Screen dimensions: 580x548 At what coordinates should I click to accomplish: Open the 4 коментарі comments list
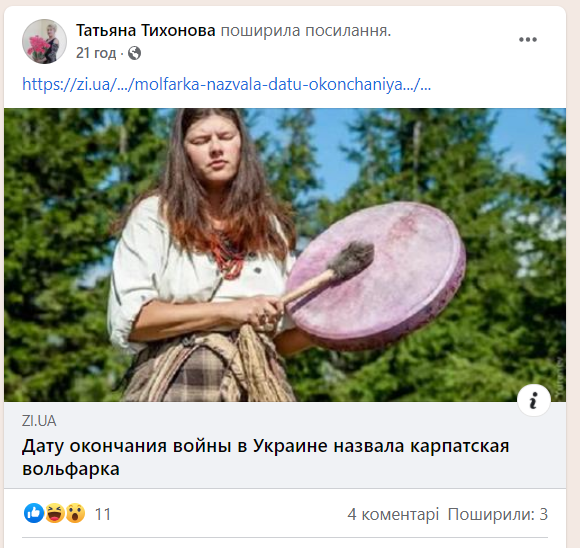pyautogui.click(x=393, y=514)
